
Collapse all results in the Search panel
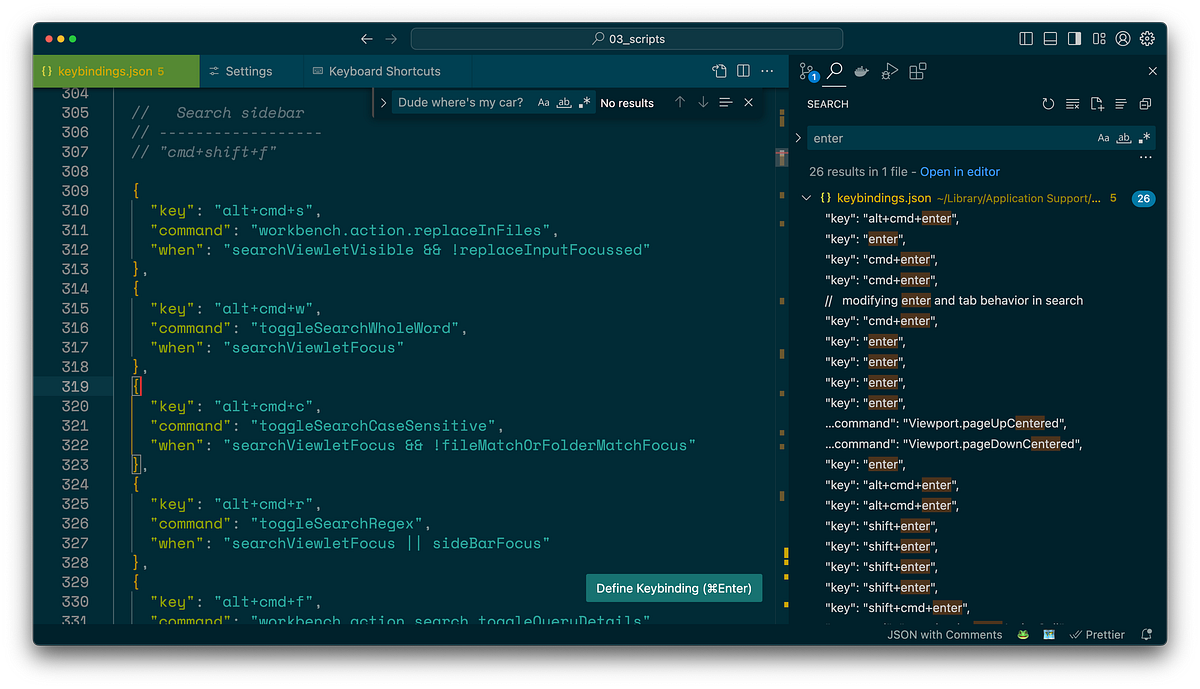coord(1145,103)
